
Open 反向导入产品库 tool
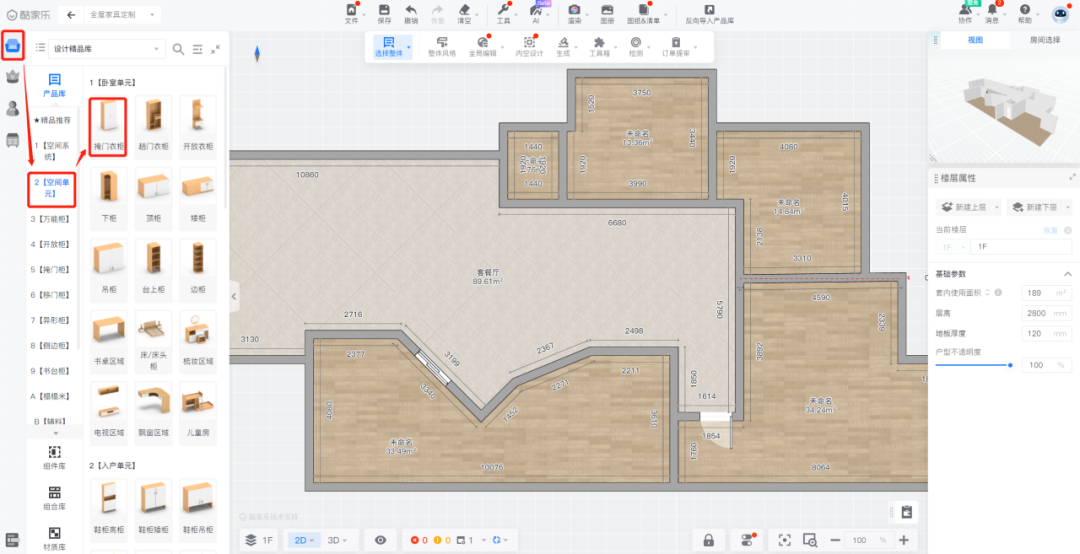tap(709, 13)
